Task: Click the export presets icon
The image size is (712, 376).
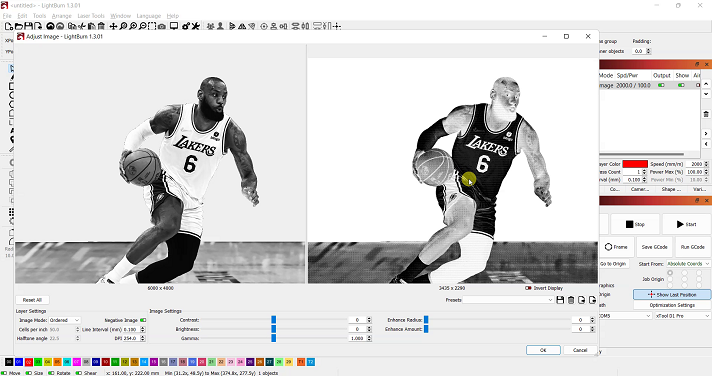Action: 592,300
